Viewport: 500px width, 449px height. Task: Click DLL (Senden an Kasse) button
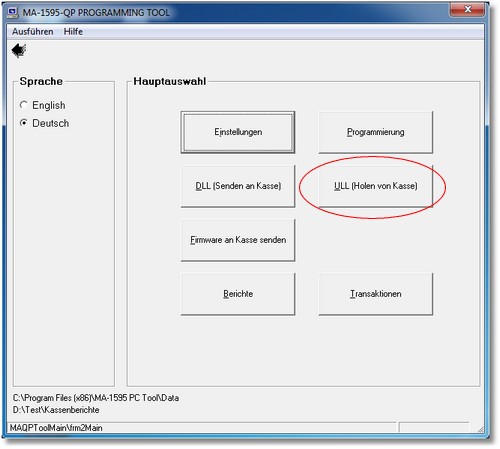pos(238,186)
